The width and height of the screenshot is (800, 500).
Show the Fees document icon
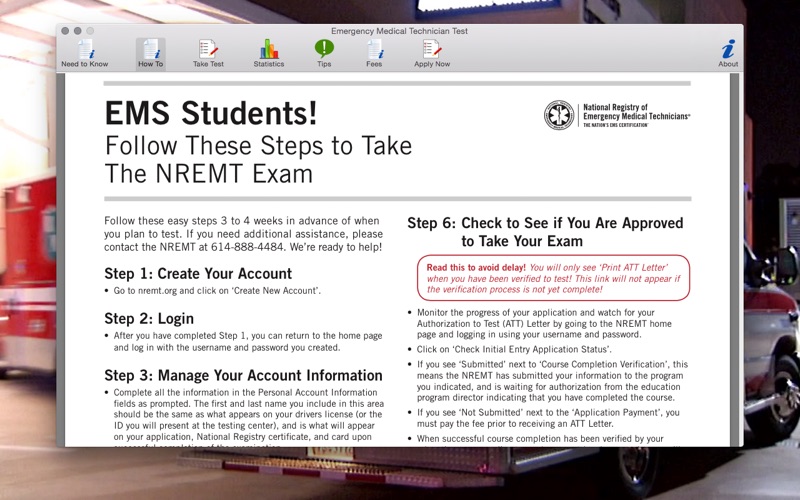pyautogui.click(x=374, y=54)
